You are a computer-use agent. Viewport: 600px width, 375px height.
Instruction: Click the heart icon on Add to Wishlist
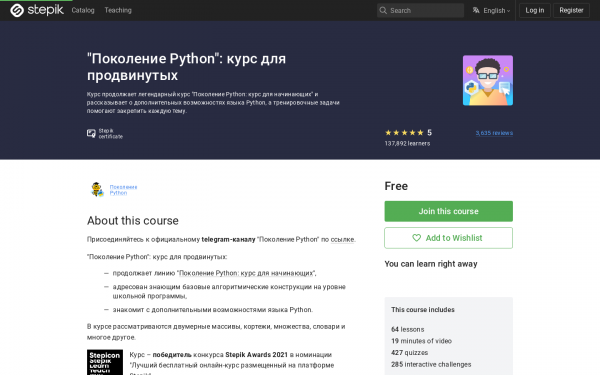tap(416, 238)
